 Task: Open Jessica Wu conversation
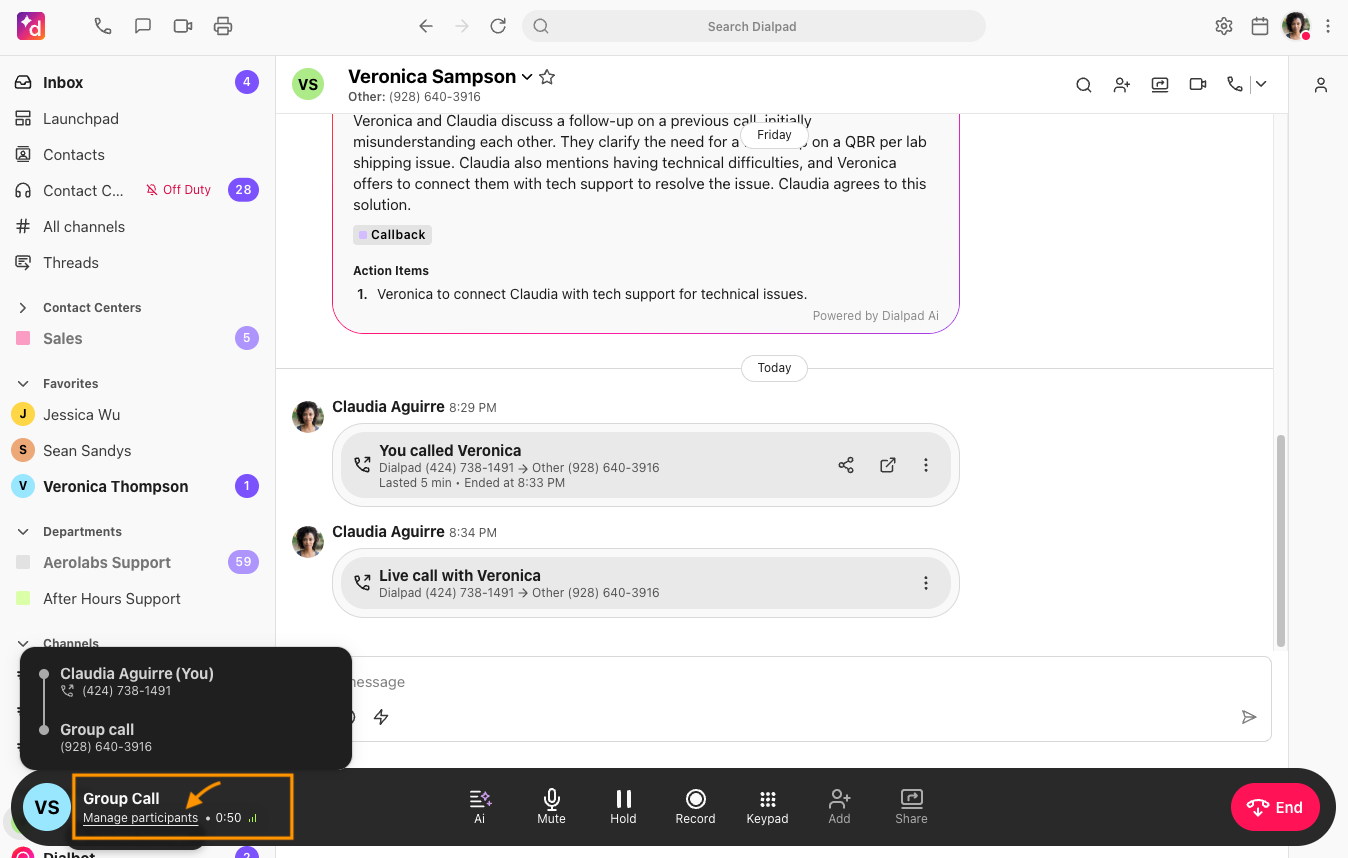(137, 414)
